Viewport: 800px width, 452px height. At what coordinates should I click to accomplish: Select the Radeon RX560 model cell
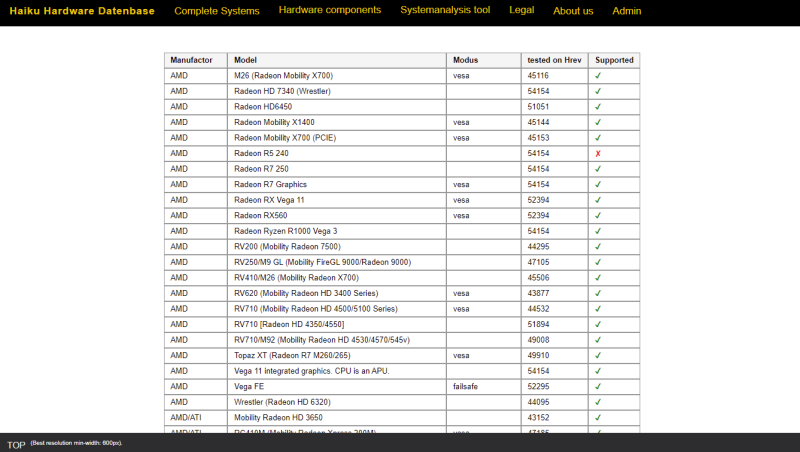point(337,216)
